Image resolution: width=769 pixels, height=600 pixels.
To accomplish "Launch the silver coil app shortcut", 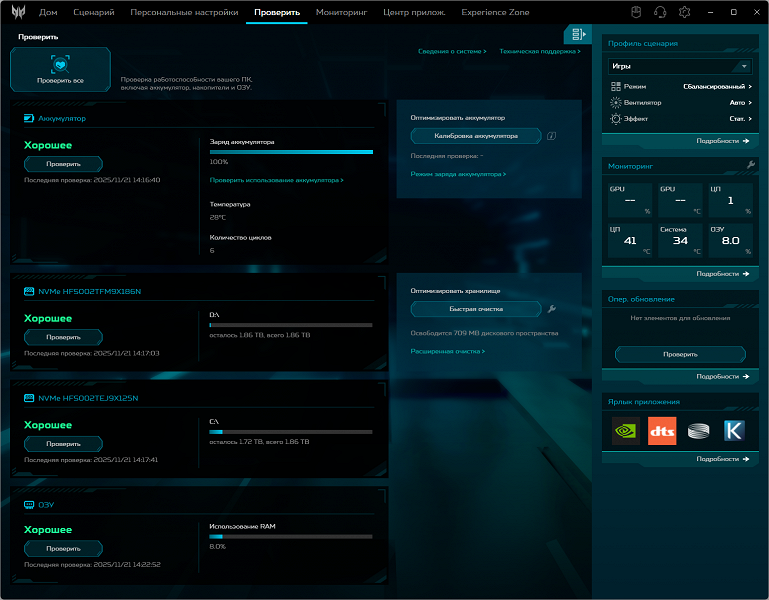I will coord(698,431).
